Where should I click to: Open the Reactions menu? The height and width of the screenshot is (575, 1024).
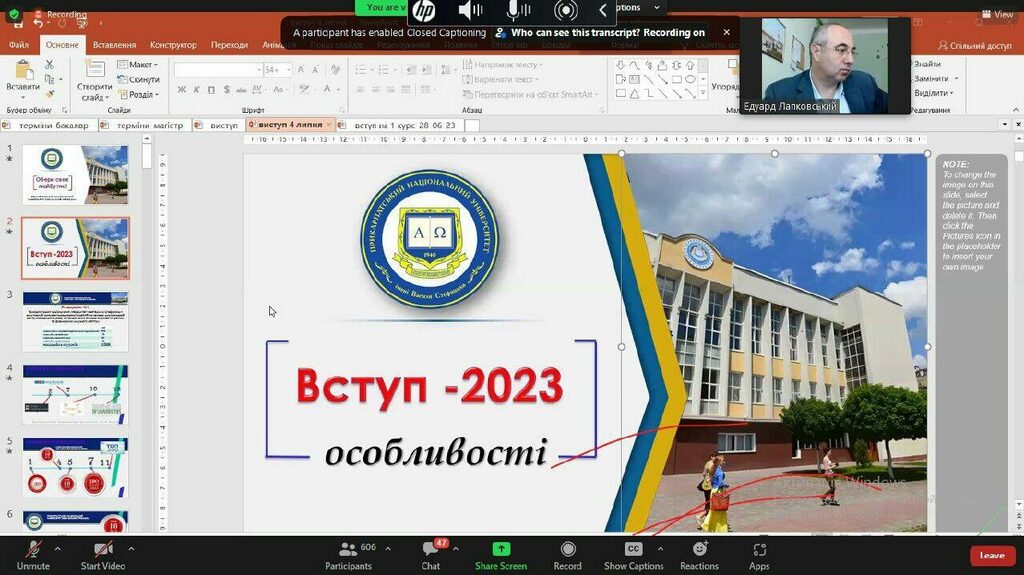pos(700,549)
